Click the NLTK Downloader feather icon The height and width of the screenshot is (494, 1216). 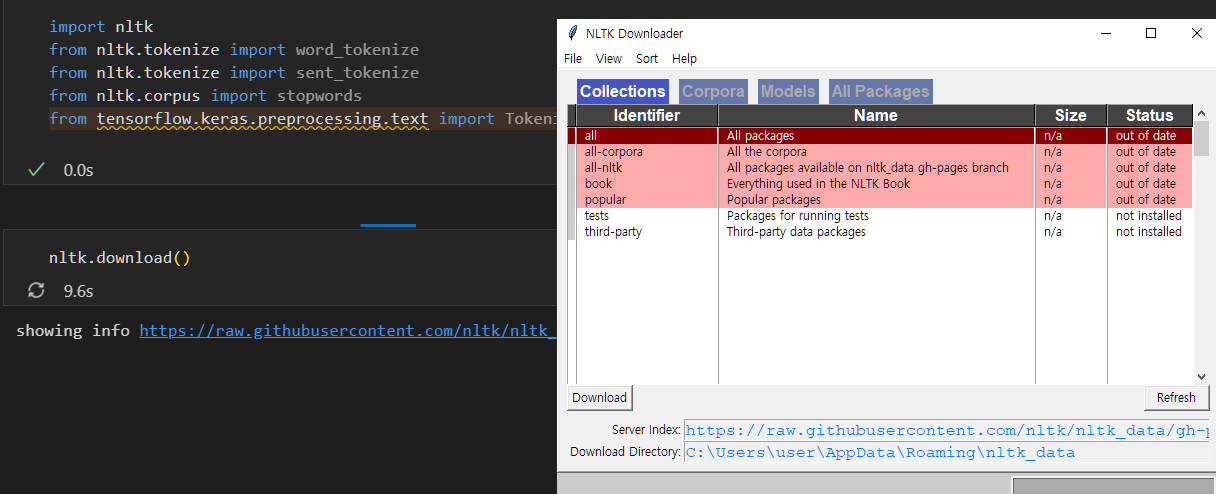click(572, 33)
